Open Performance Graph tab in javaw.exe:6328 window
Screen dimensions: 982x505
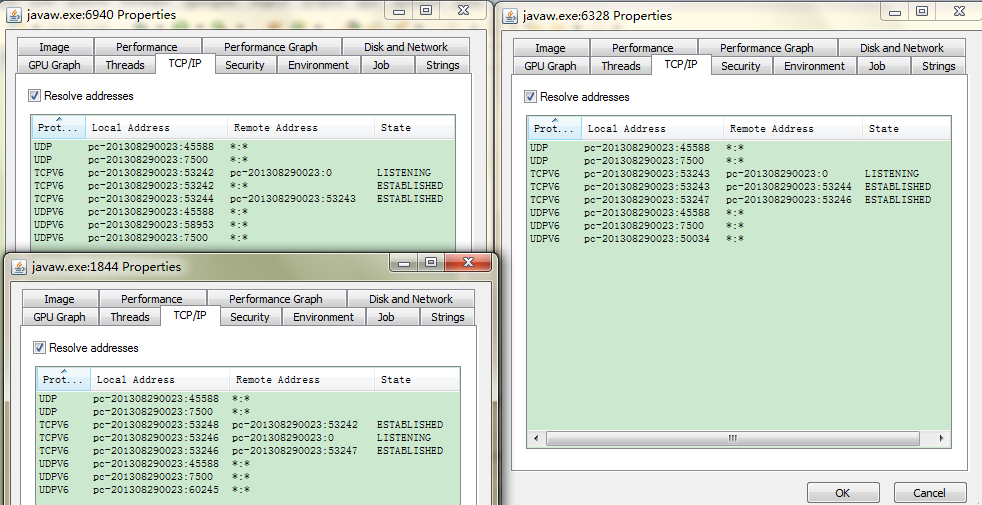coord(767,48)
